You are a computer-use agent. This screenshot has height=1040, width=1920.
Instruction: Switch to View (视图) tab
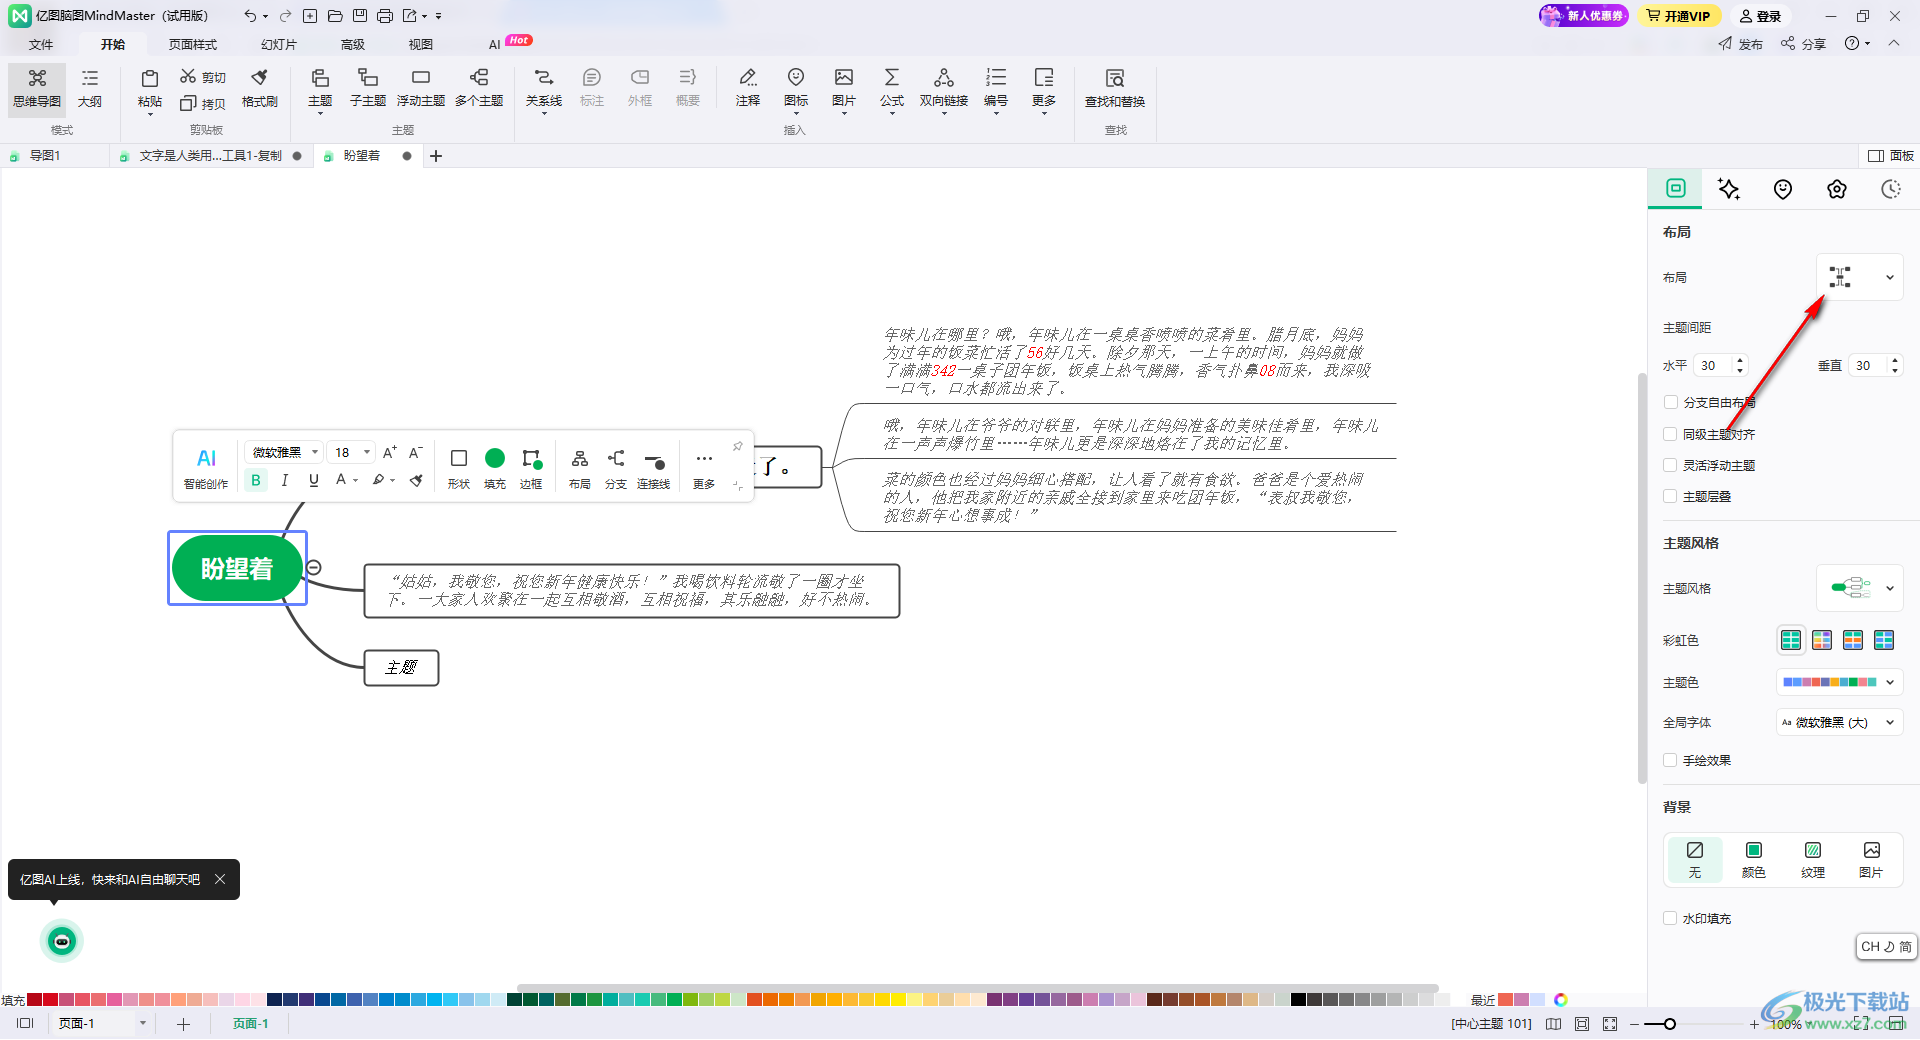point(421,44)
